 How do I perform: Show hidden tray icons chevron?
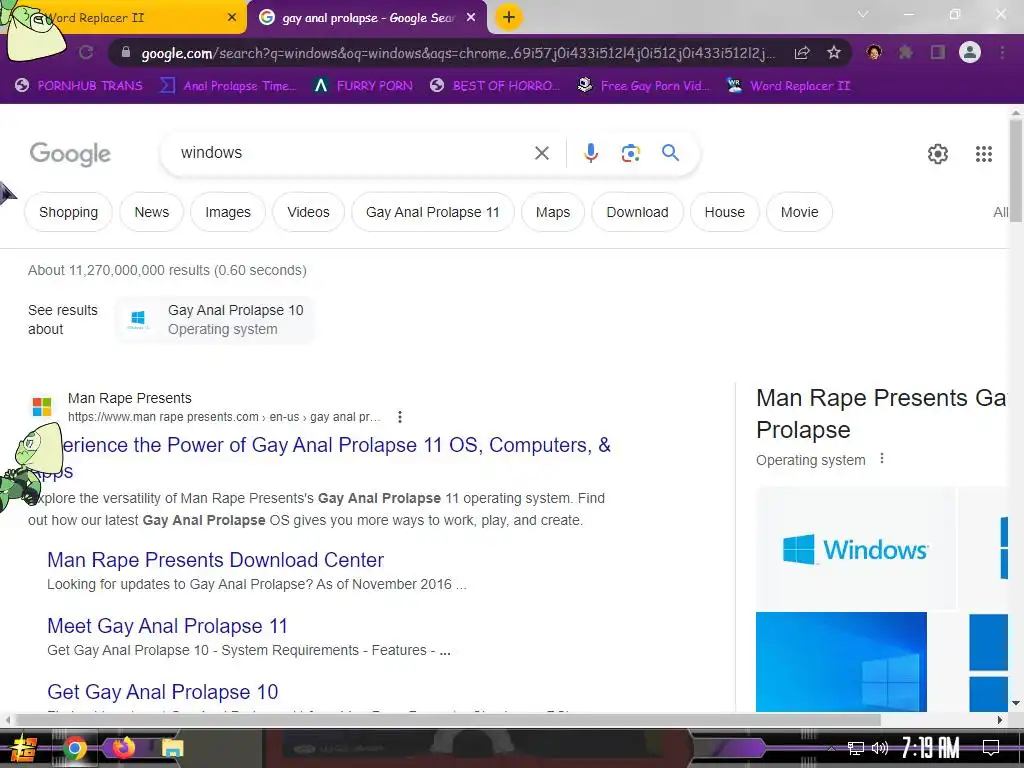pyautogui.click(x=831, y=748)
